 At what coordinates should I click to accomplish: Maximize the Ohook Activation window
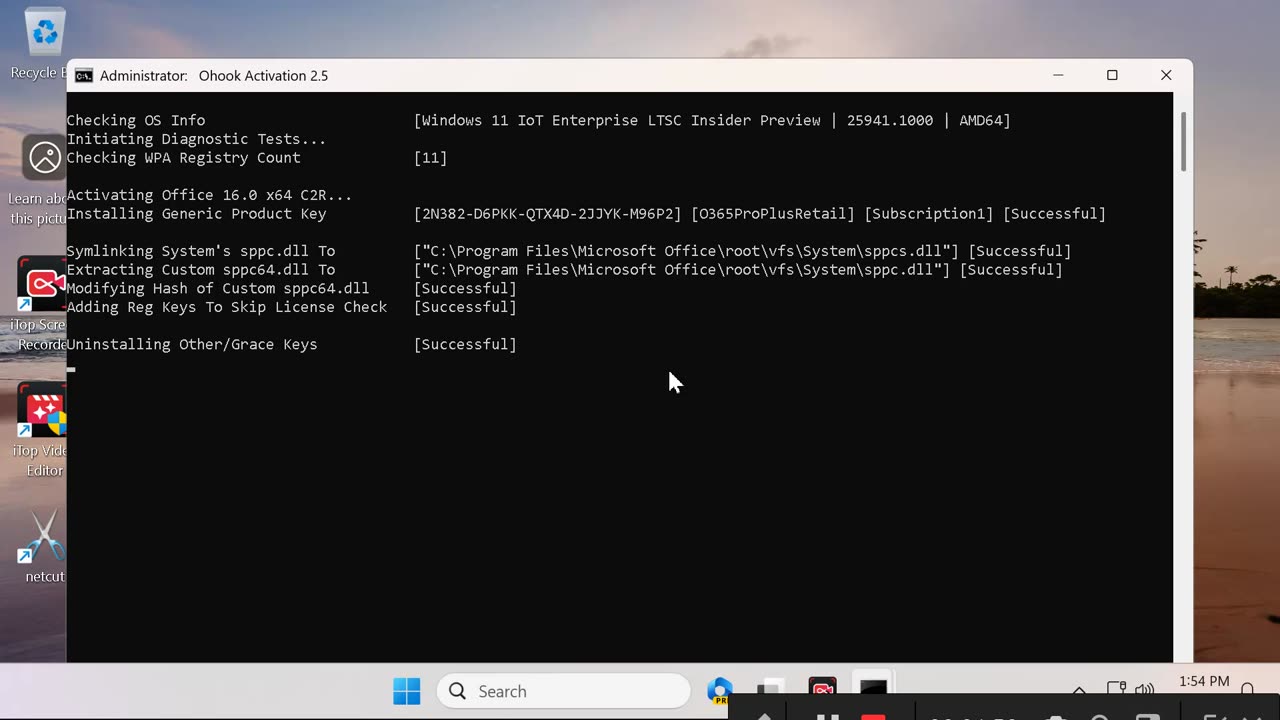click(x=1112, y=76)
